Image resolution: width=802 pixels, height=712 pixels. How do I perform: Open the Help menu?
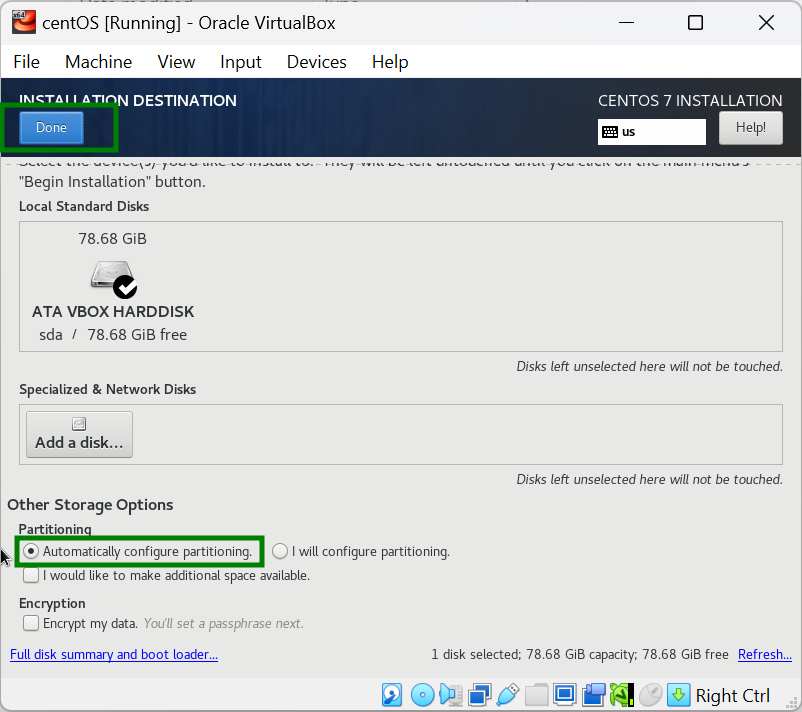pos(390,62)
